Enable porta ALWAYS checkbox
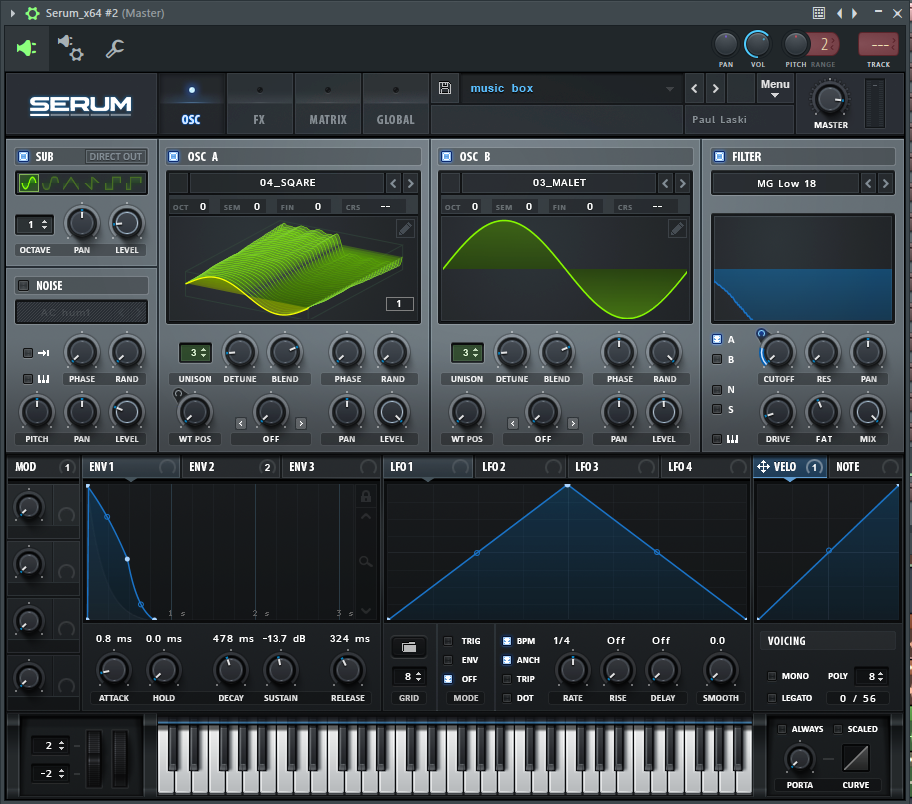 [x=782, y=729]
